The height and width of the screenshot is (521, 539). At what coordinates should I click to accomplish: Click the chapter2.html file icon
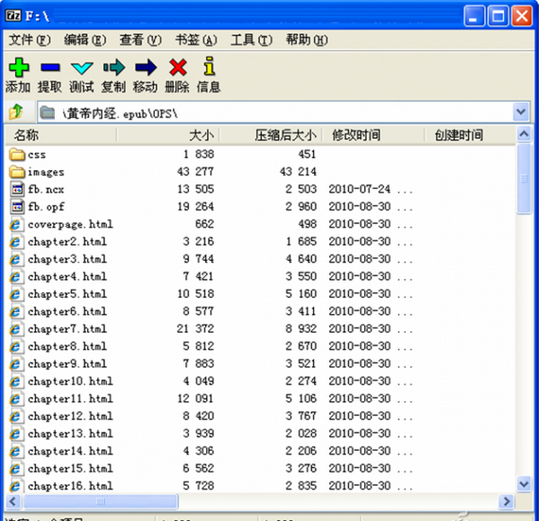(x=16, y=242)
